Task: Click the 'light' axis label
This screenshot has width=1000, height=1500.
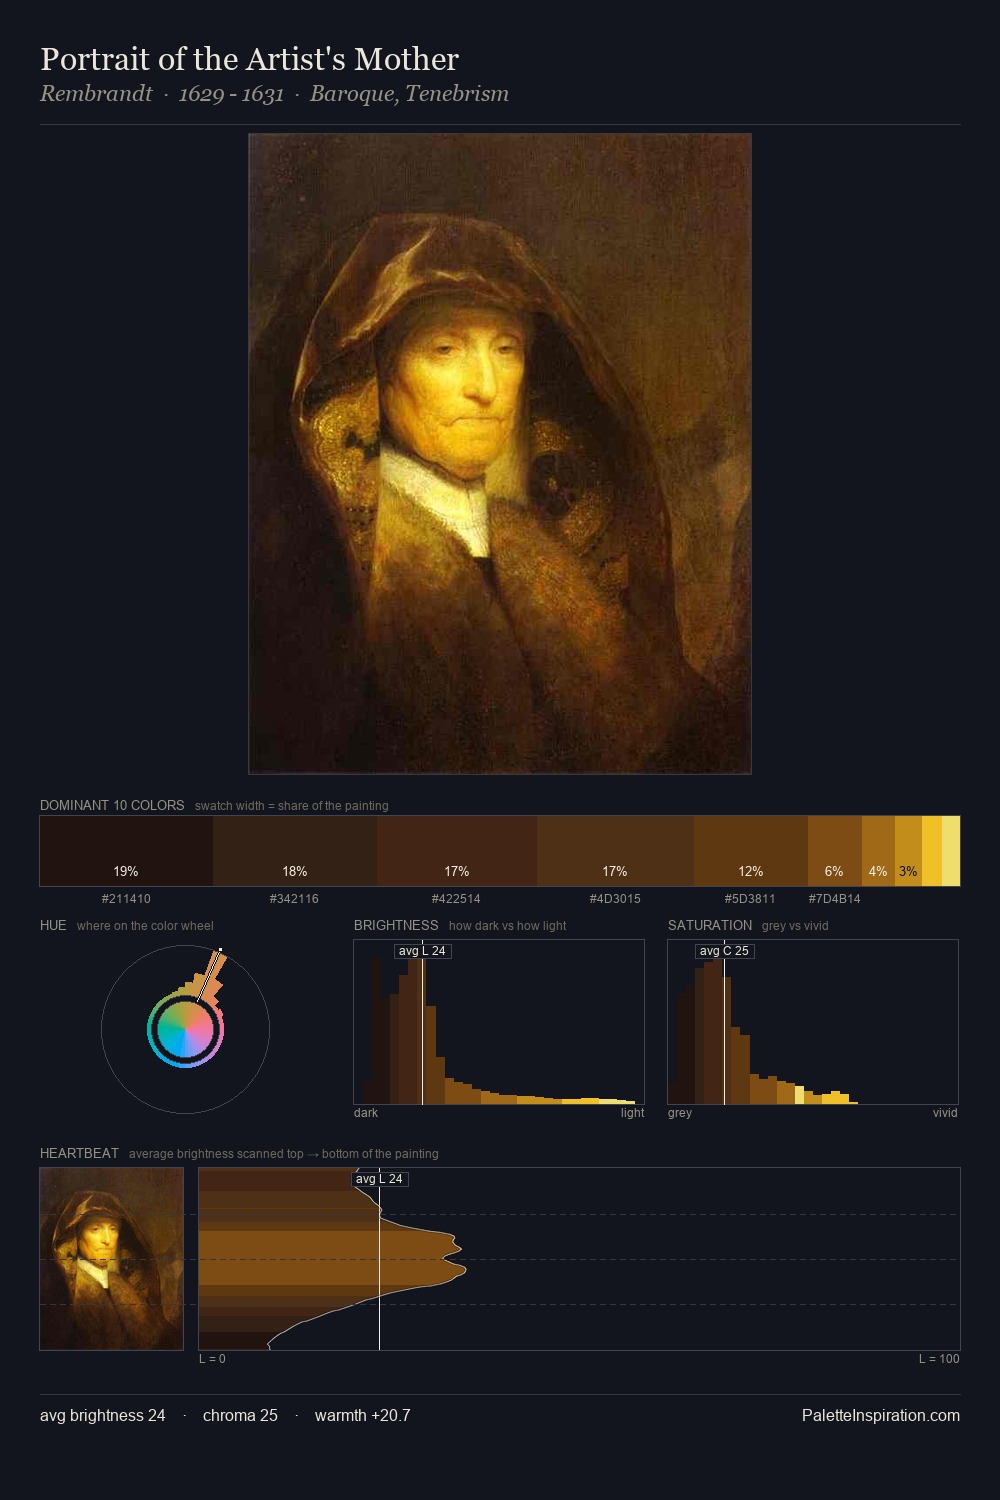Action: tap(632, 1113)
